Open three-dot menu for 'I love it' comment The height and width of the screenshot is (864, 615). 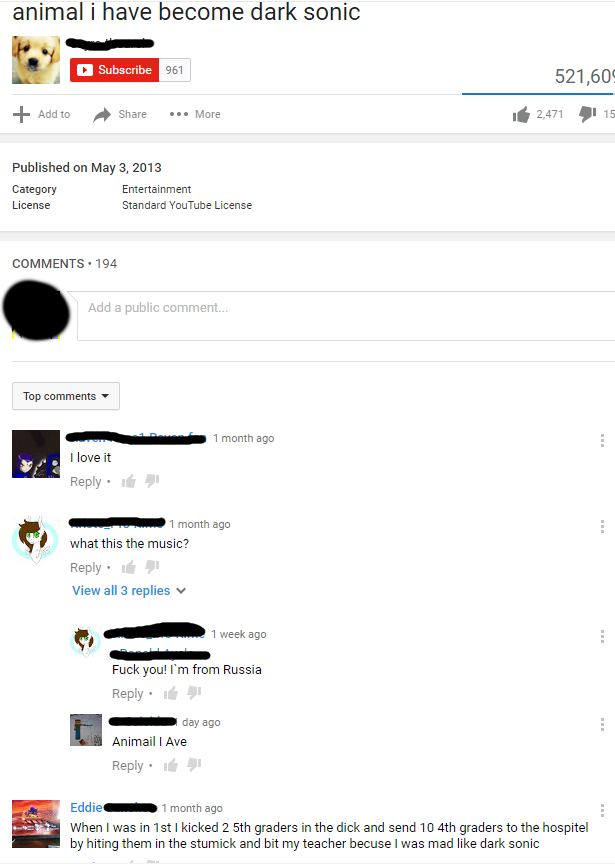(x=602, y=440)
